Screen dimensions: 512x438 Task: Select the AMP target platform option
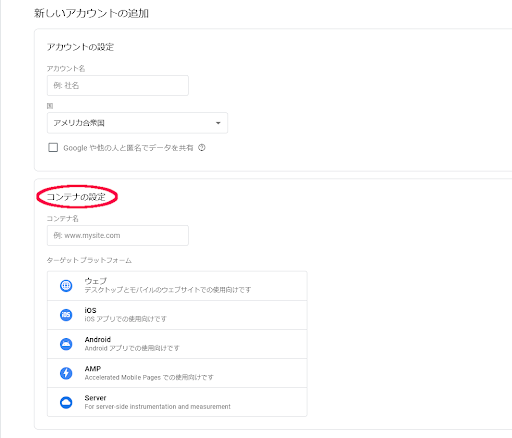[x=177, y=373]
